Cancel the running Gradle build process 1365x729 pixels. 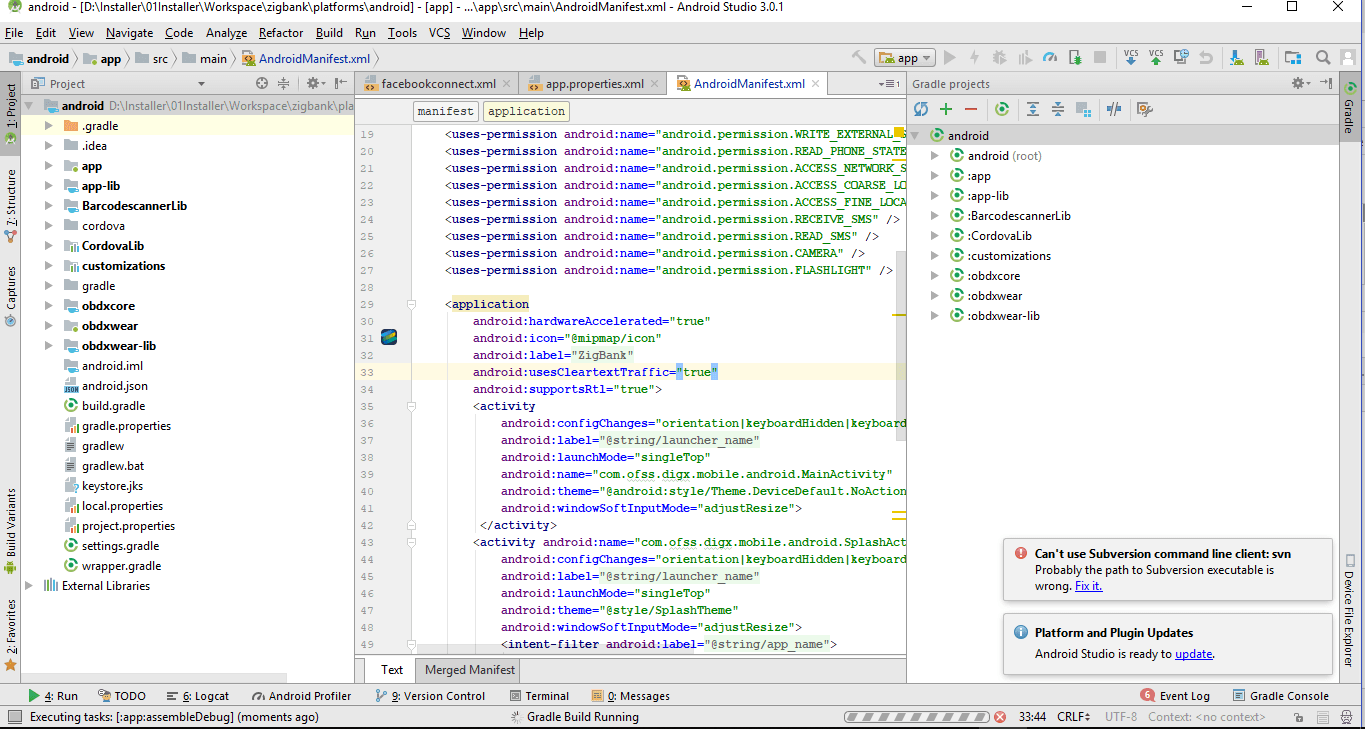(x=999, y=717)
